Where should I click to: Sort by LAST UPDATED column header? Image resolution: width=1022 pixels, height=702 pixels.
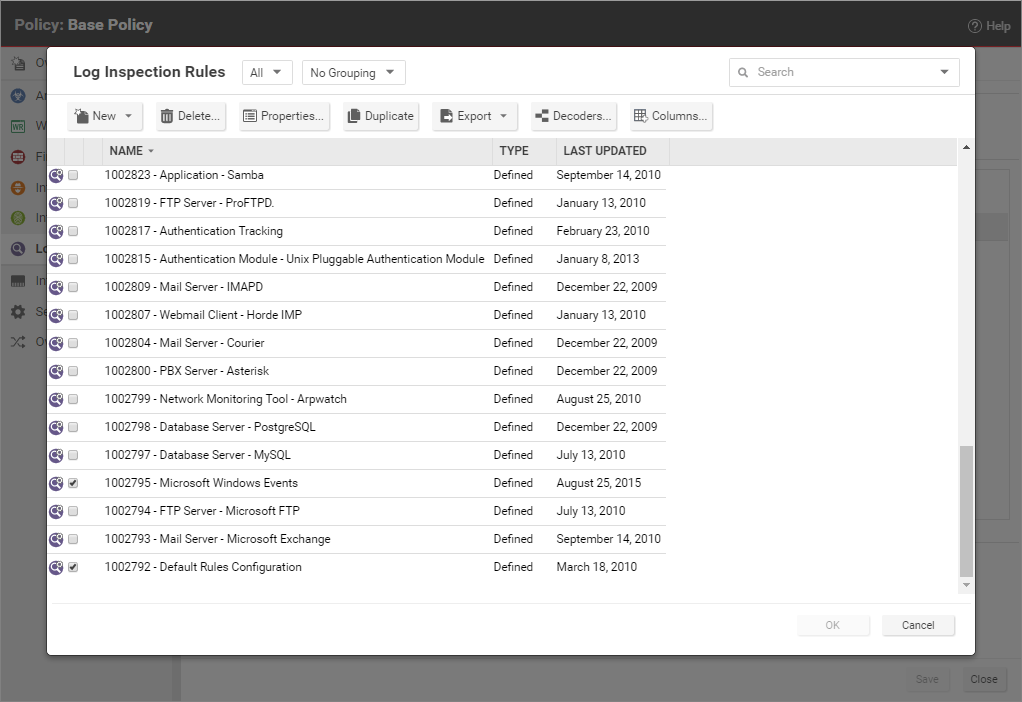(604, 151)
